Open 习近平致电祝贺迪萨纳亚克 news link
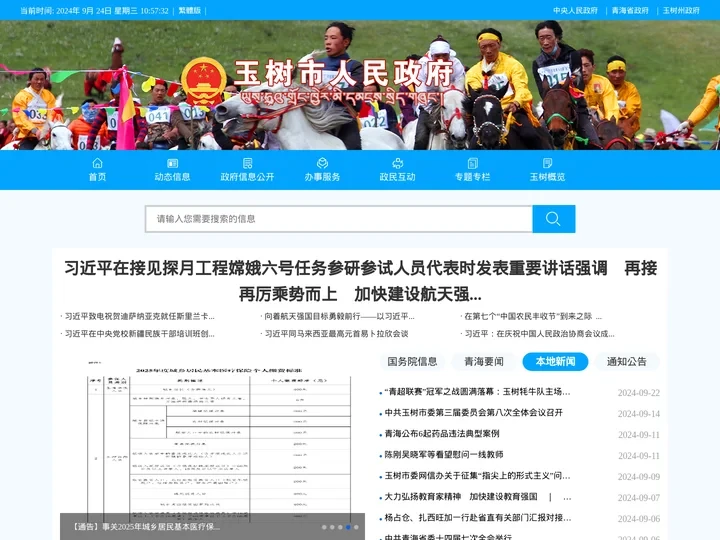The image size is (720, 540). click(x=140, y=316)
